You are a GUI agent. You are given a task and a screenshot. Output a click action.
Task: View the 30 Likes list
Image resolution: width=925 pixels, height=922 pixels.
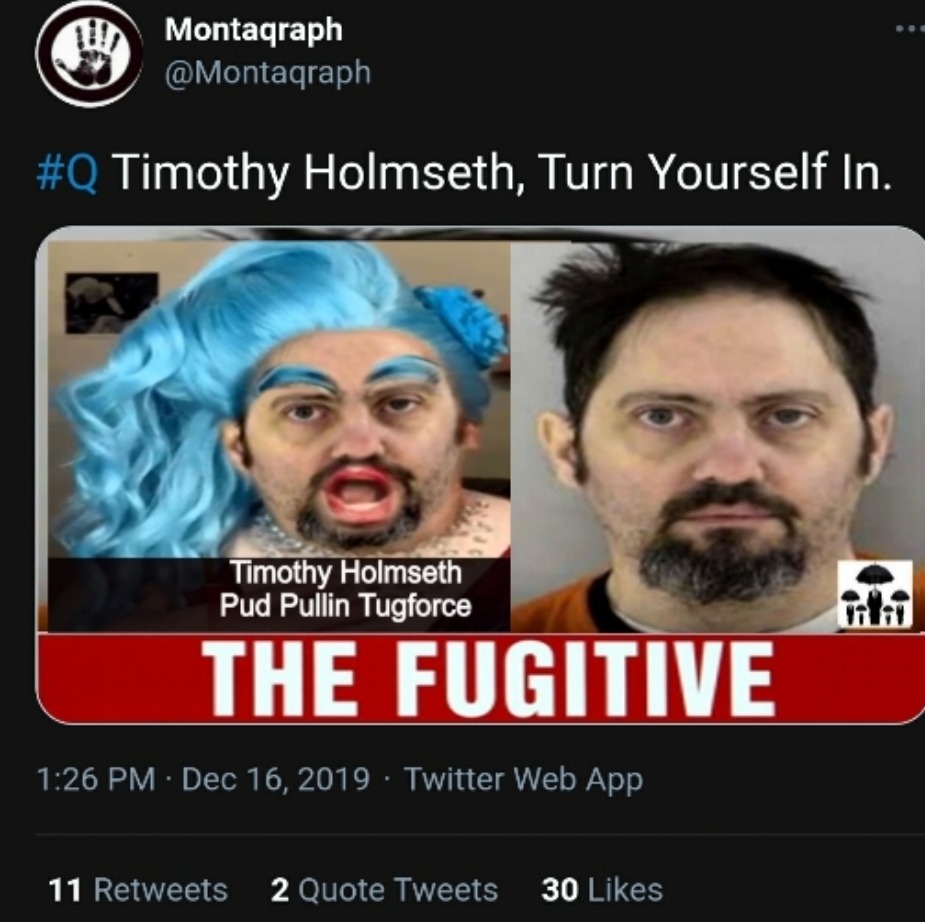click(x=602, y=890)
